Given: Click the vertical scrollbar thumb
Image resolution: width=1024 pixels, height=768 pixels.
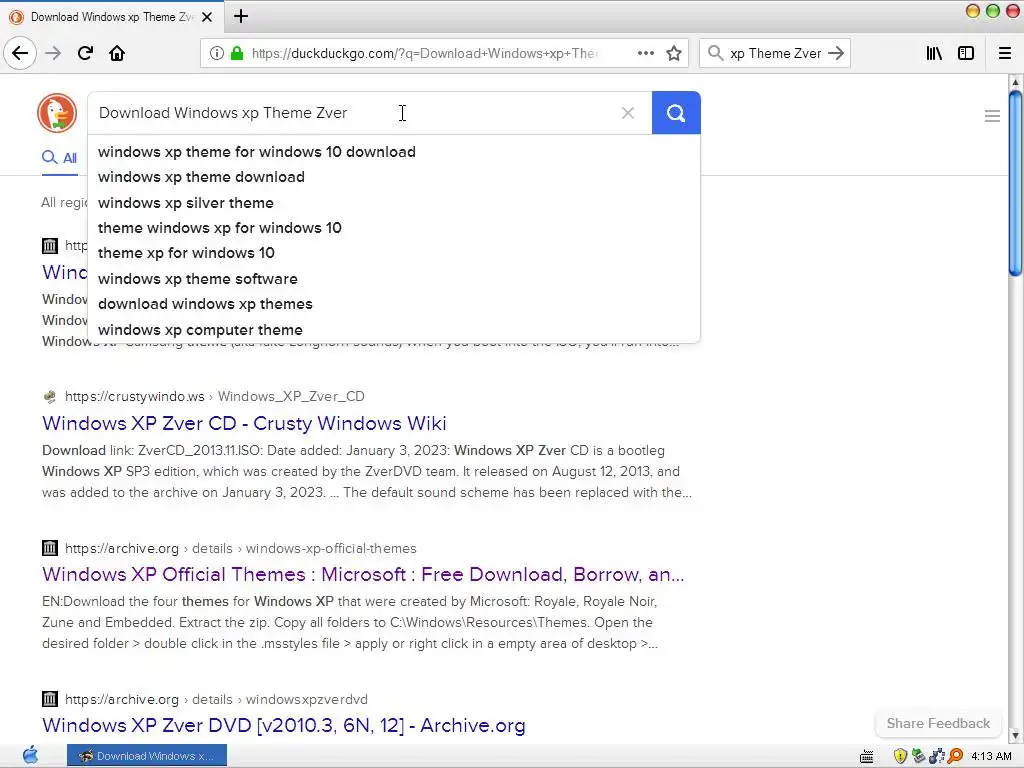Looking at the screenshot, I should coord(1015,183).
